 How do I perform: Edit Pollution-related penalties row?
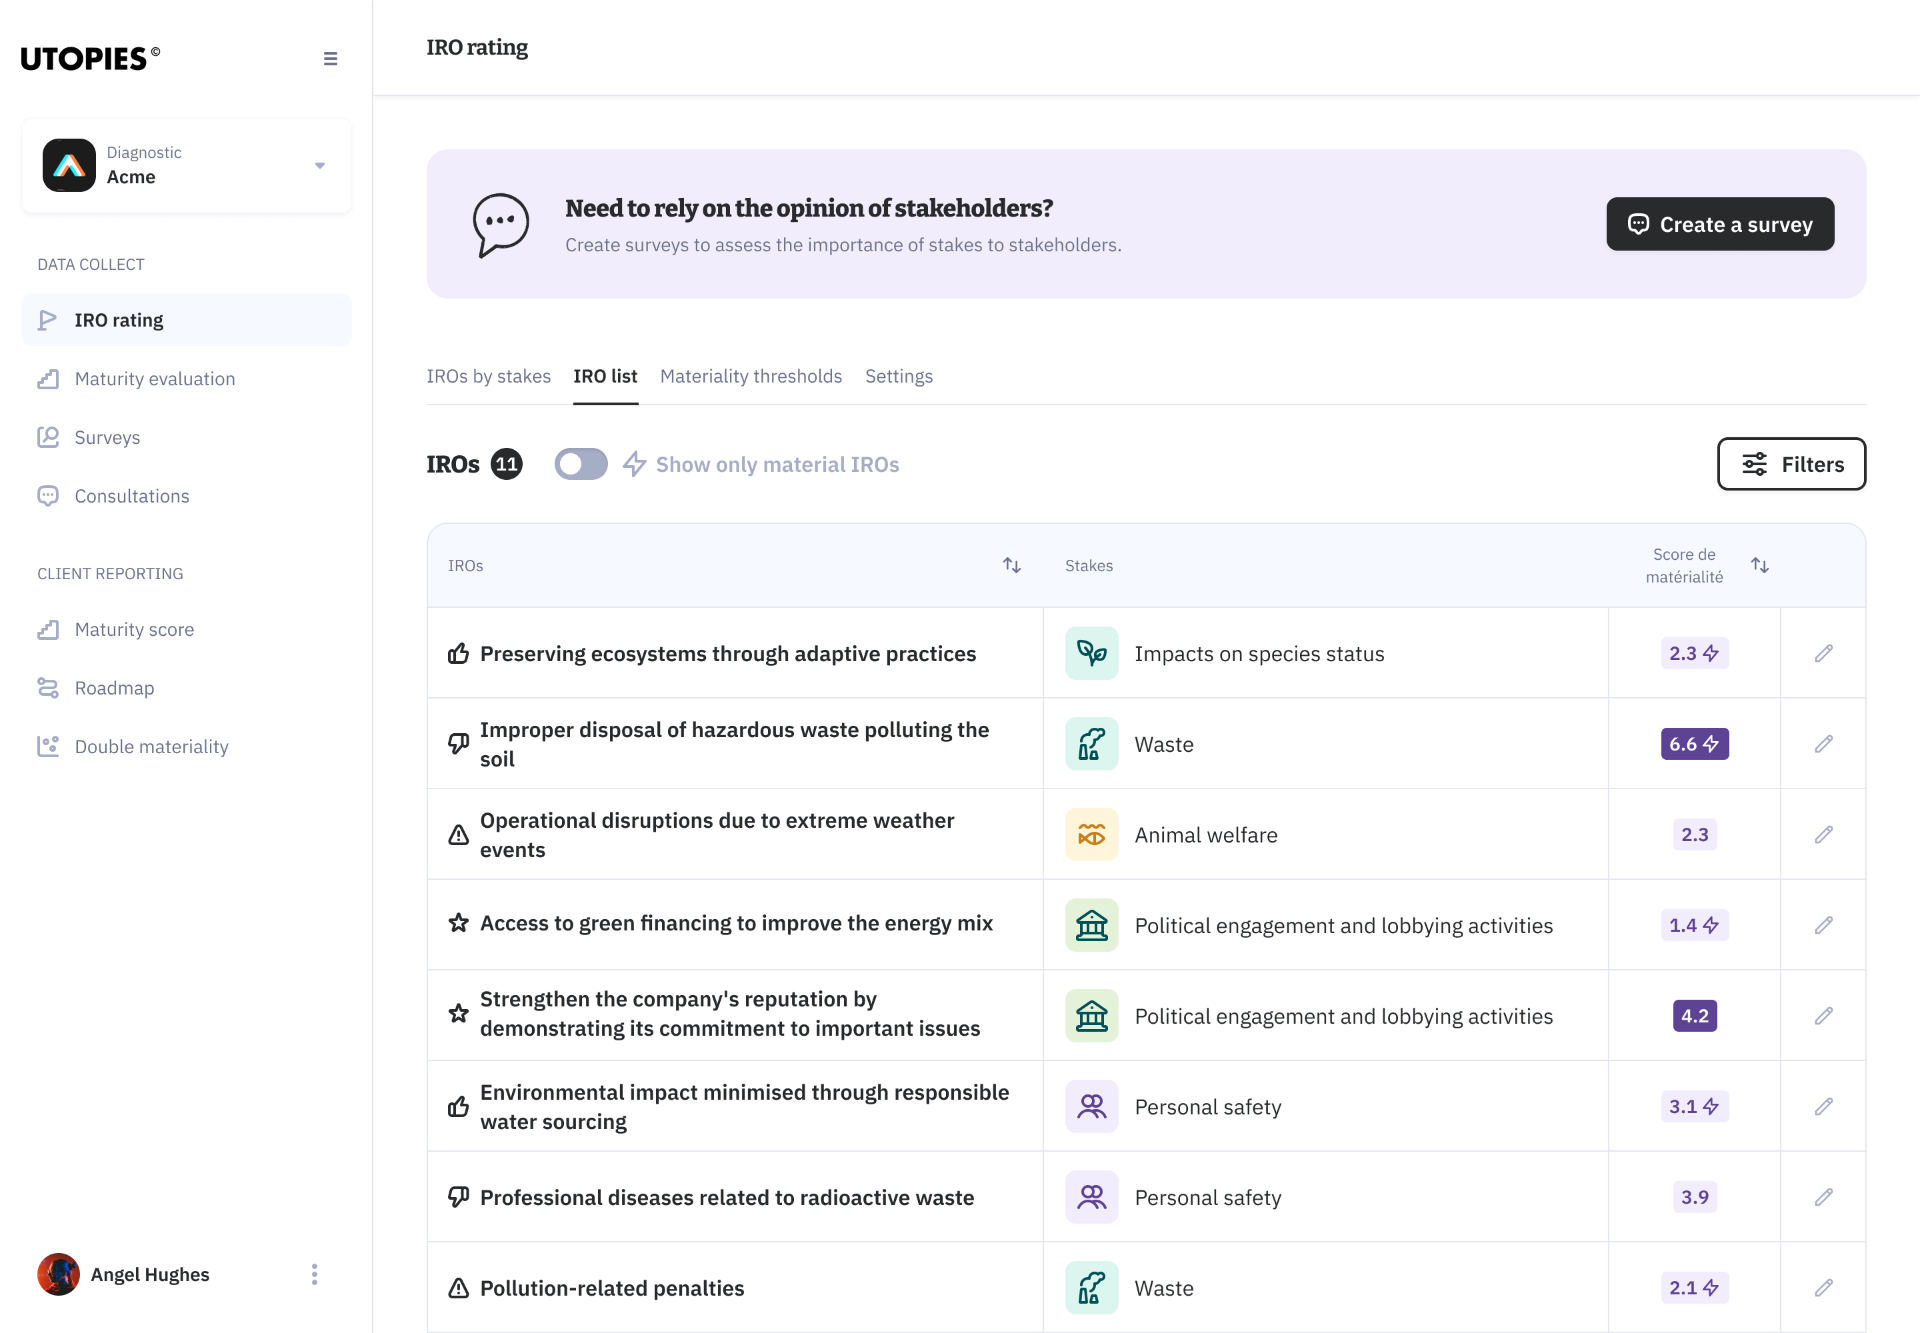click(1823, 1288)
